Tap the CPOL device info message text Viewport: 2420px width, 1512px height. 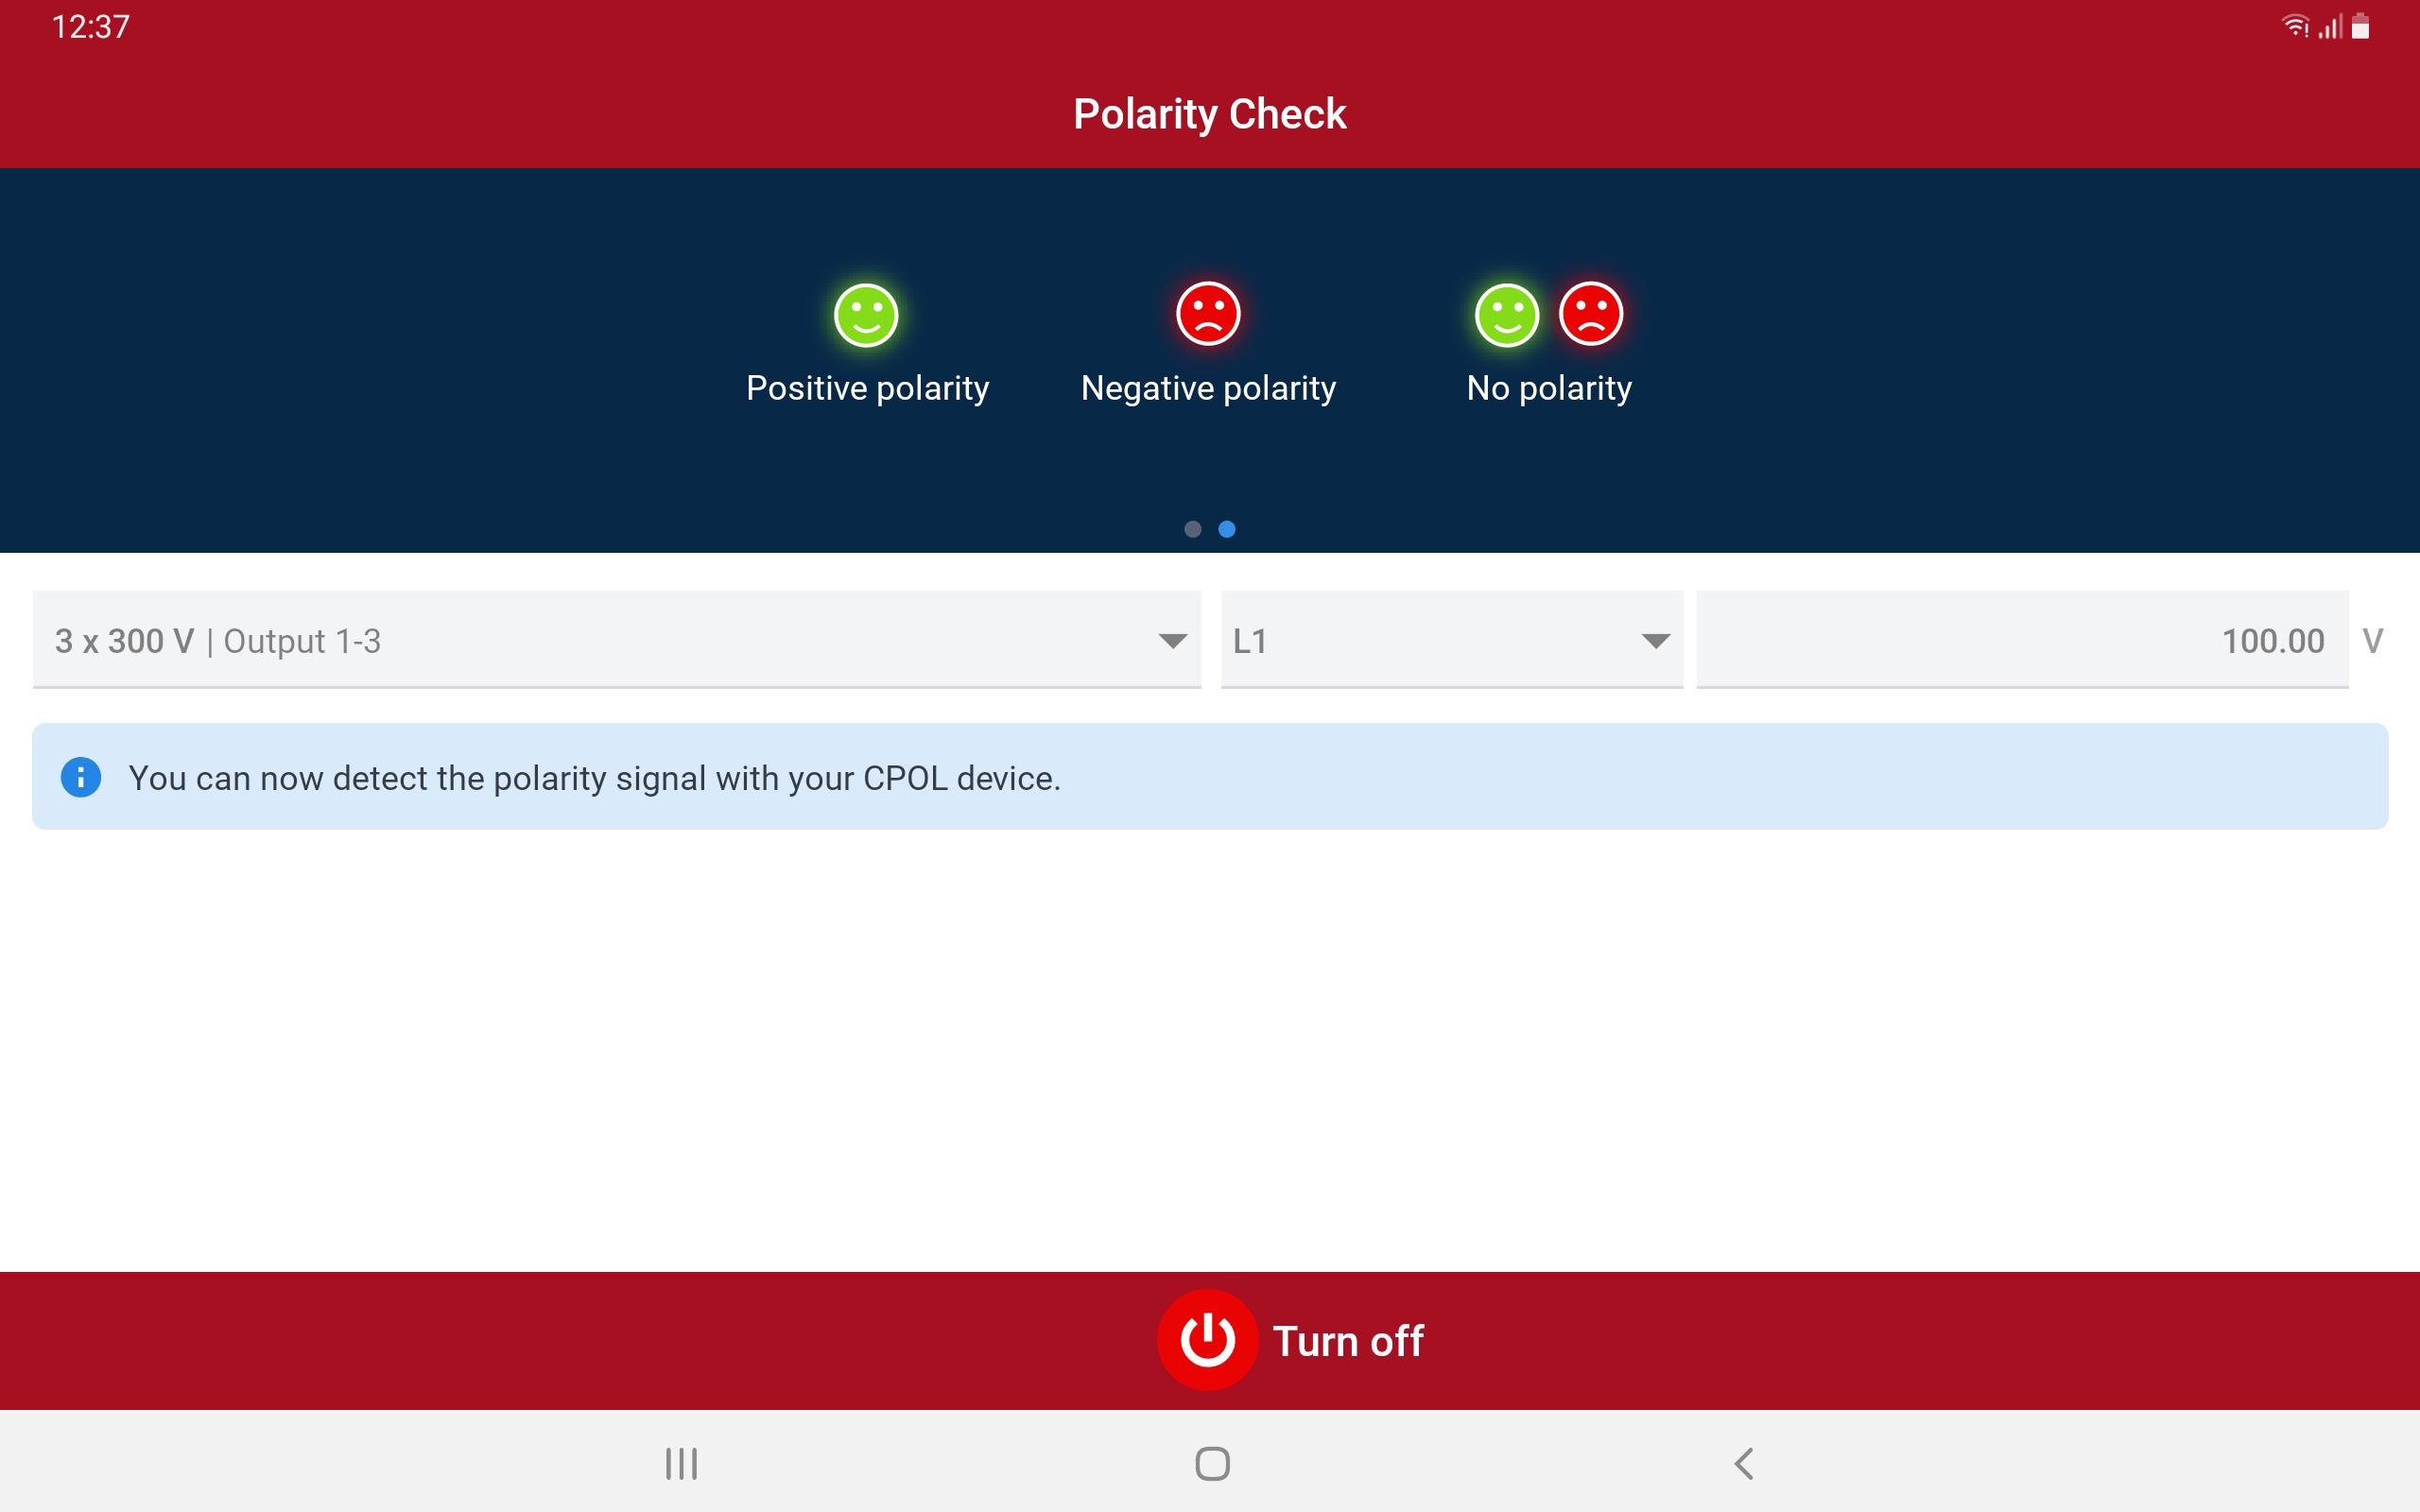tap(594, 778)
